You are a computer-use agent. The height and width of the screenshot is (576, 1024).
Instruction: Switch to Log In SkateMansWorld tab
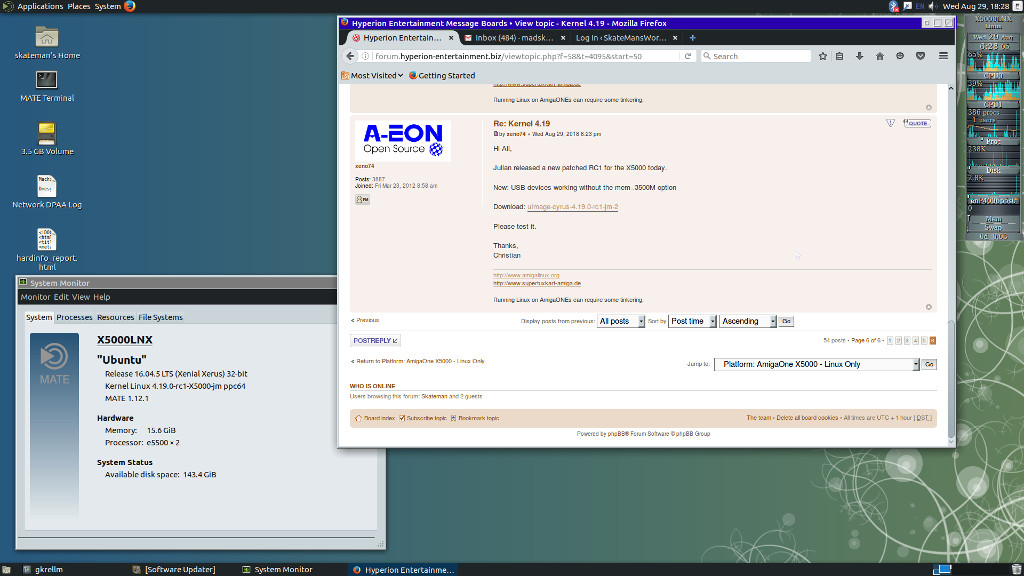620,38
